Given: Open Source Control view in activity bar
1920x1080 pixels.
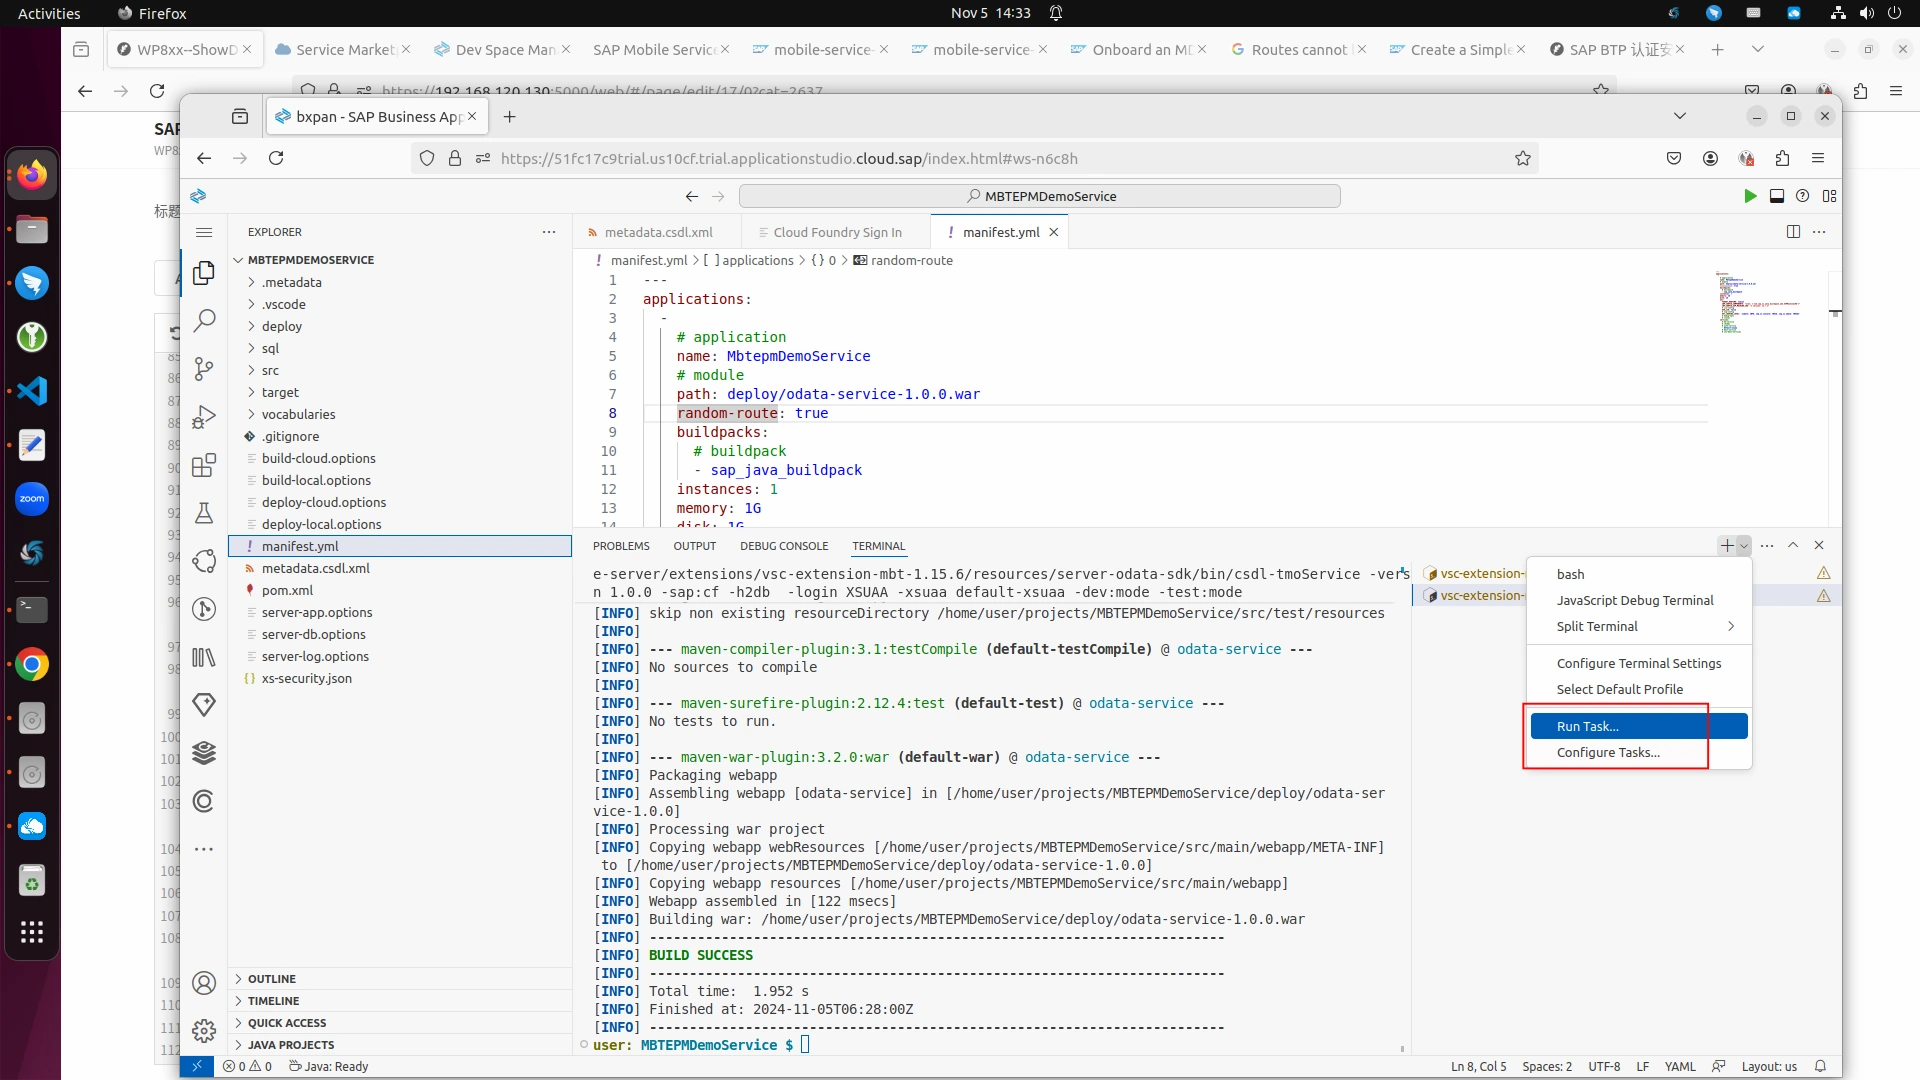Looking at the screenshot, I should click(204, 369).
